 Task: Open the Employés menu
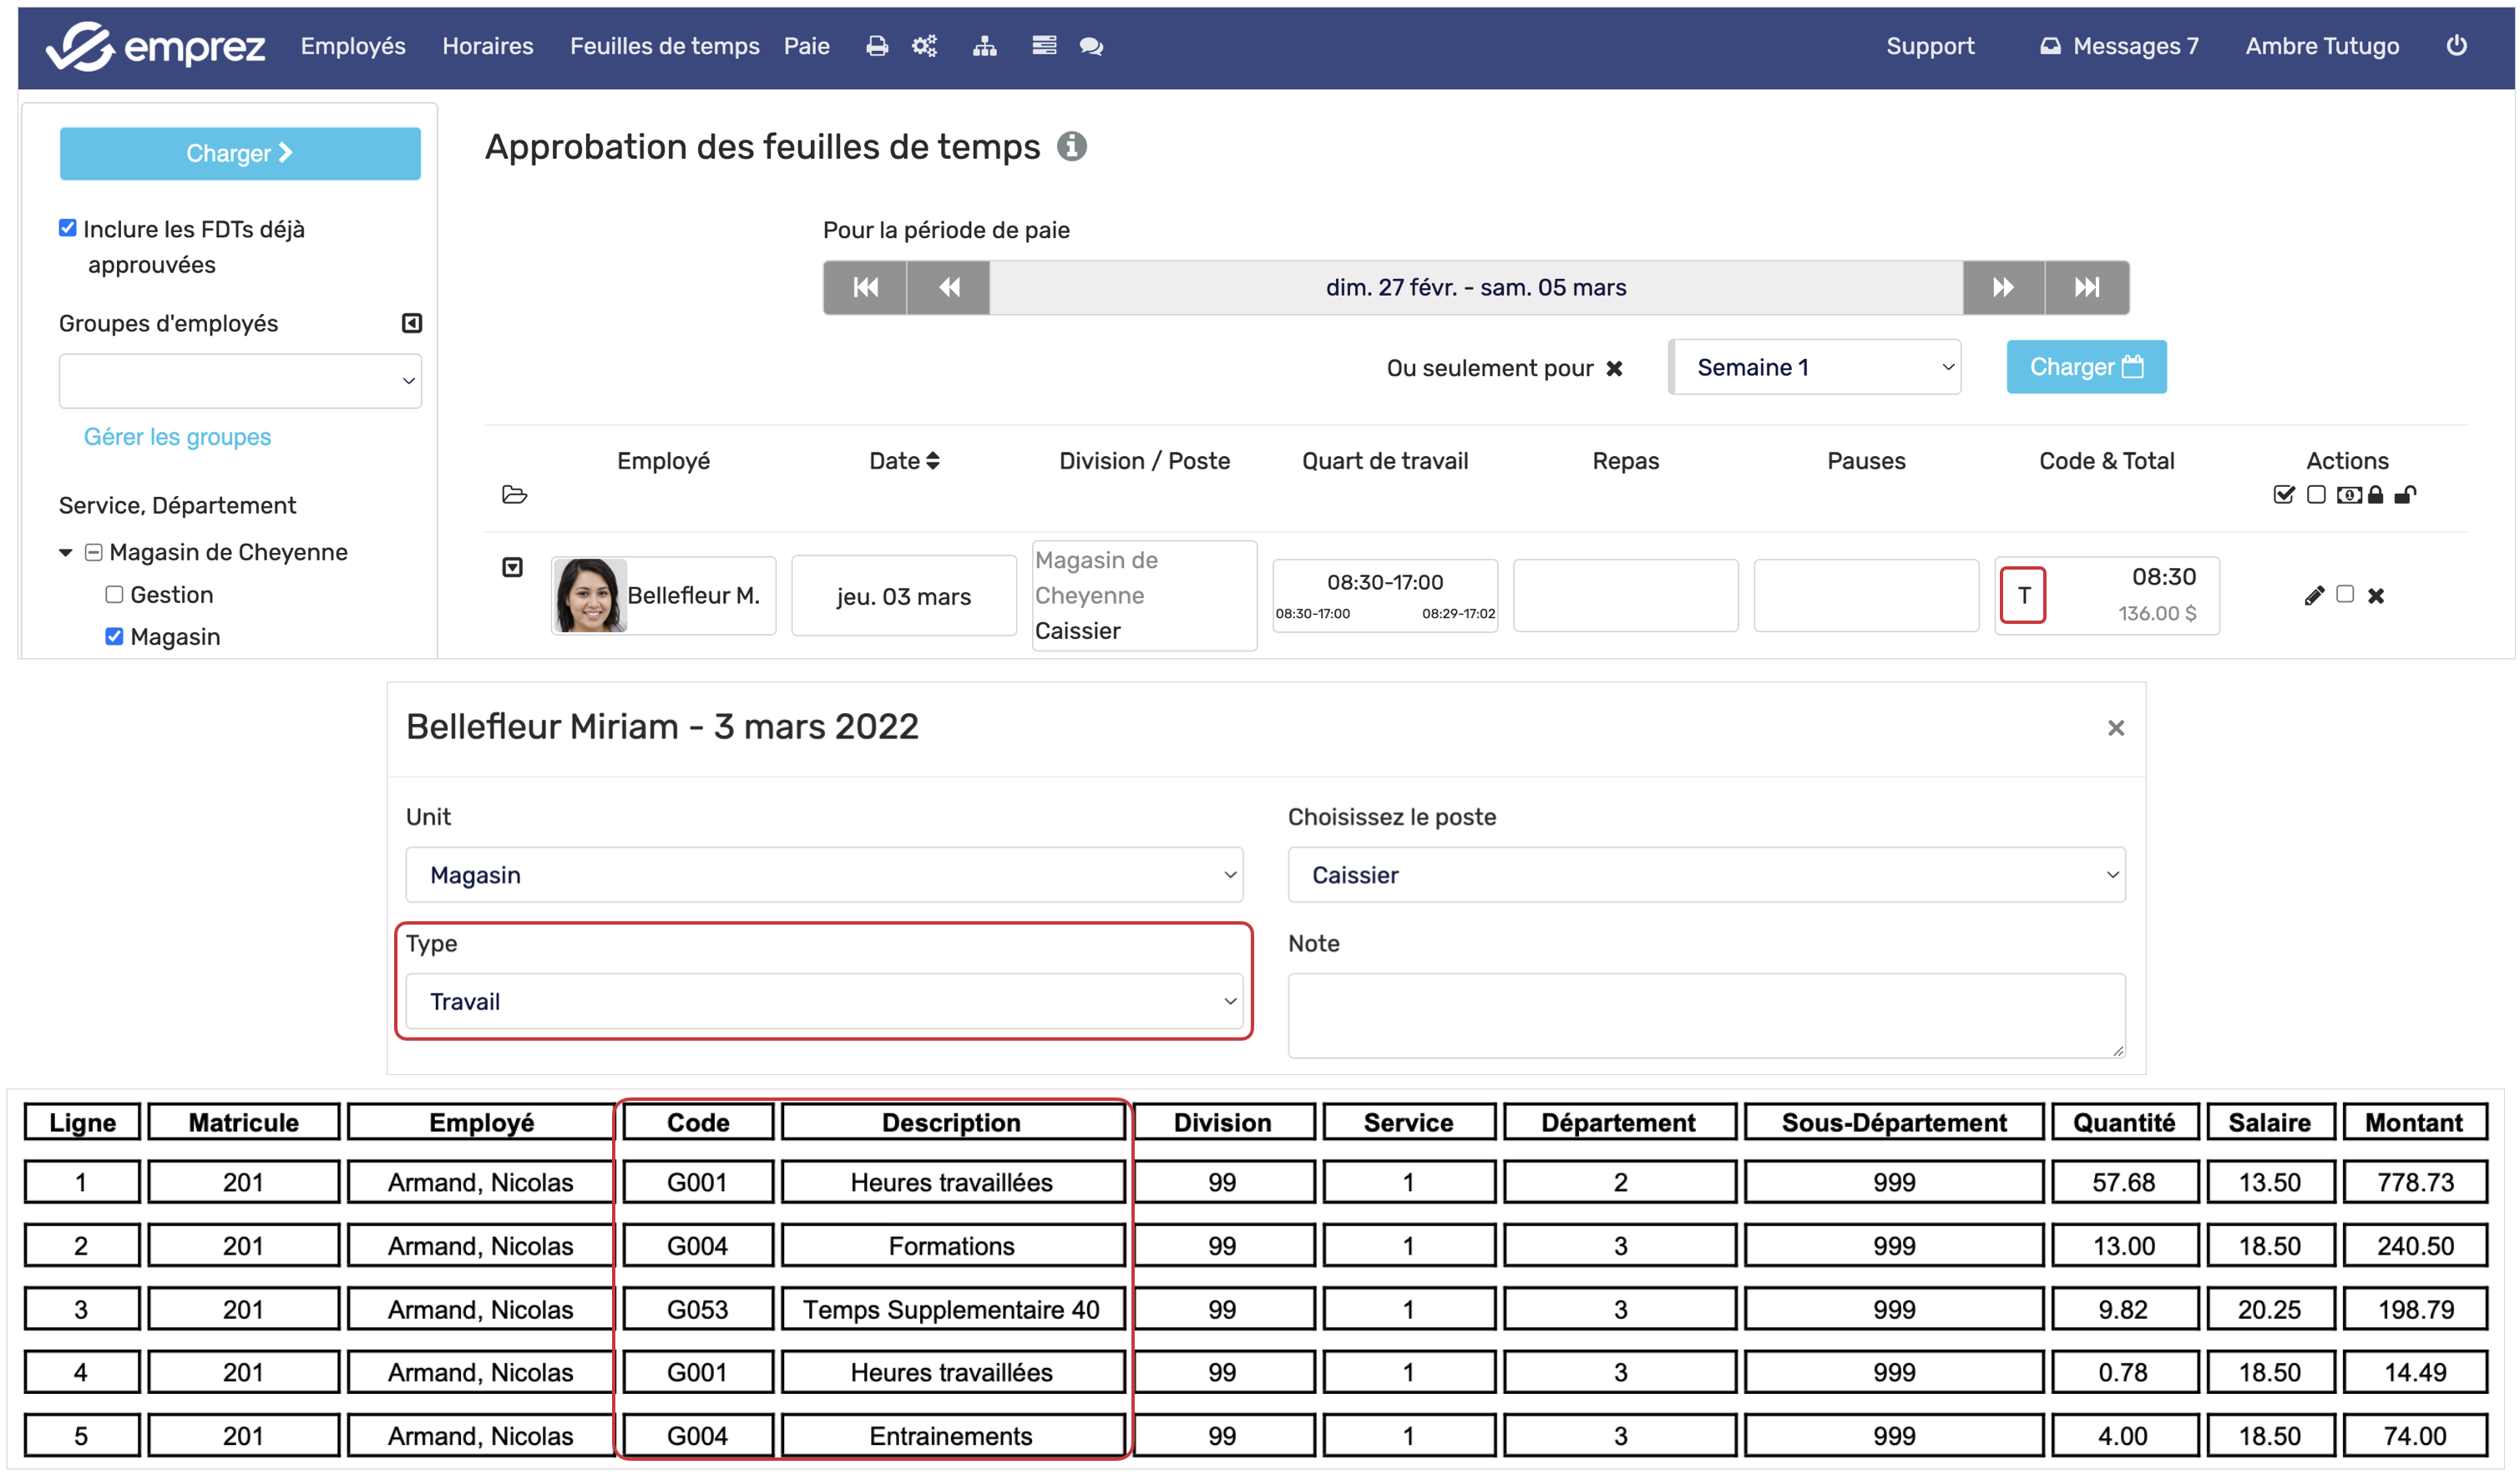353,46
